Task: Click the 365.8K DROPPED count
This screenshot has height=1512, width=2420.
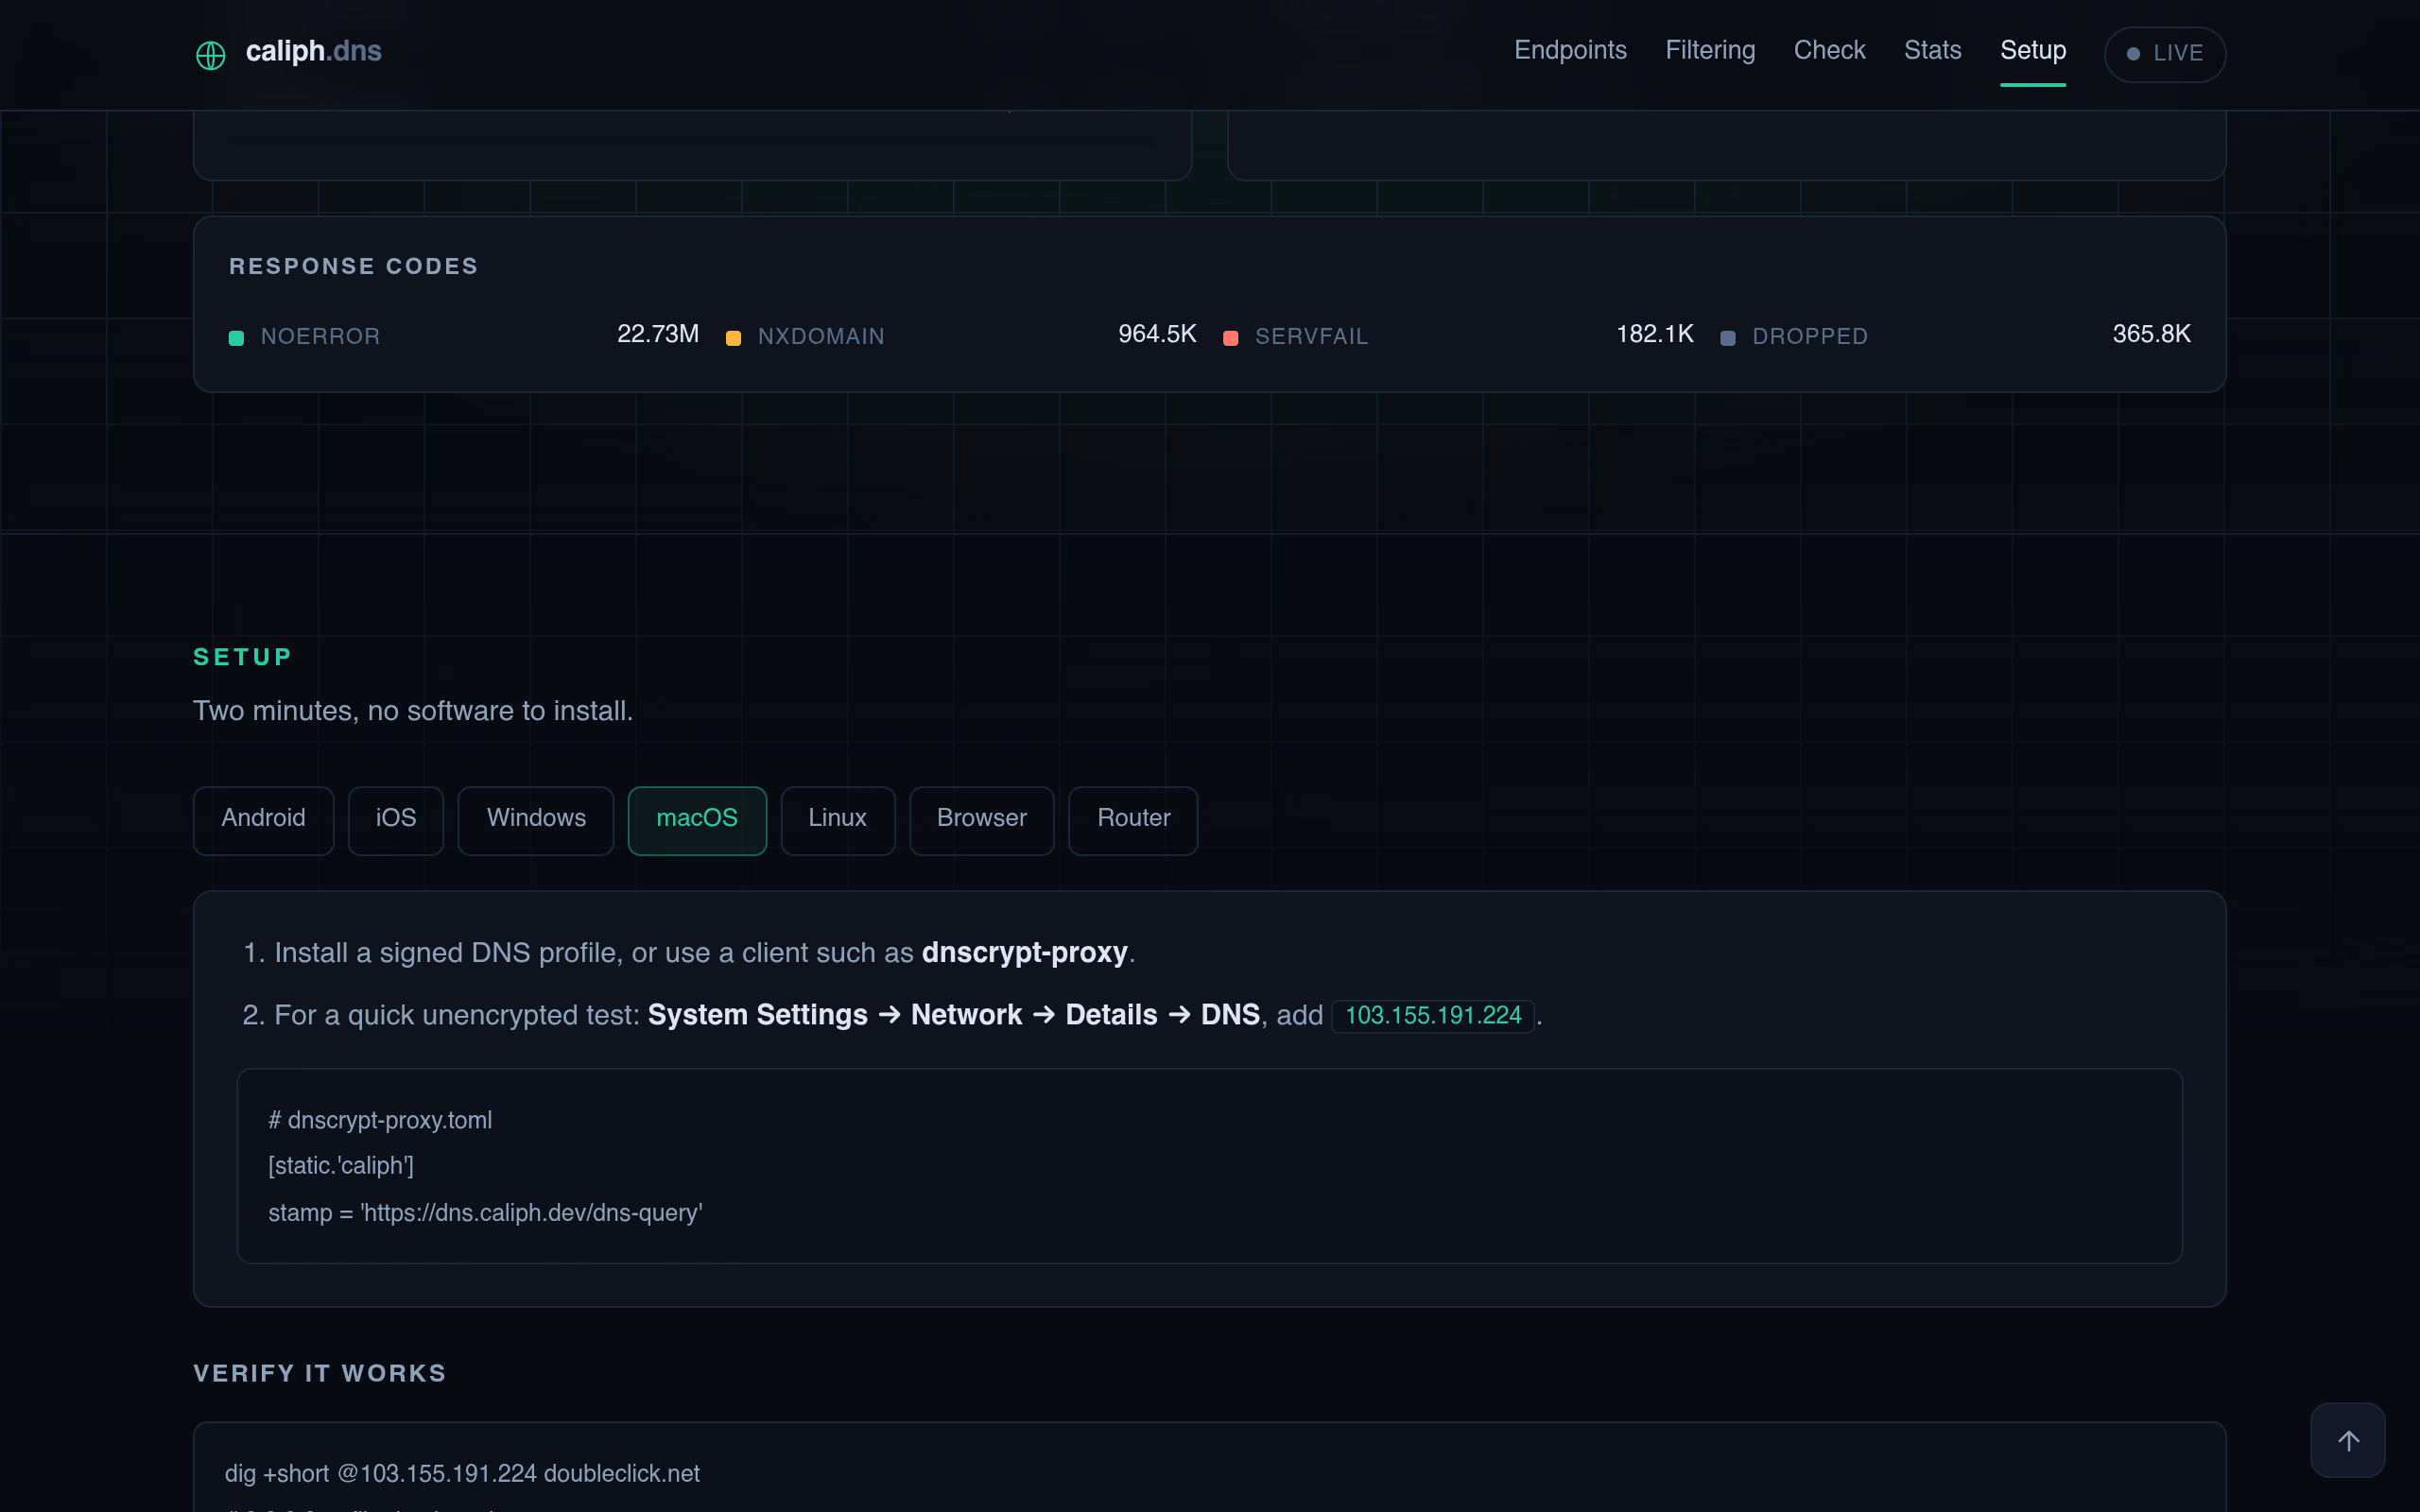Action: [x=2151, y=334]
